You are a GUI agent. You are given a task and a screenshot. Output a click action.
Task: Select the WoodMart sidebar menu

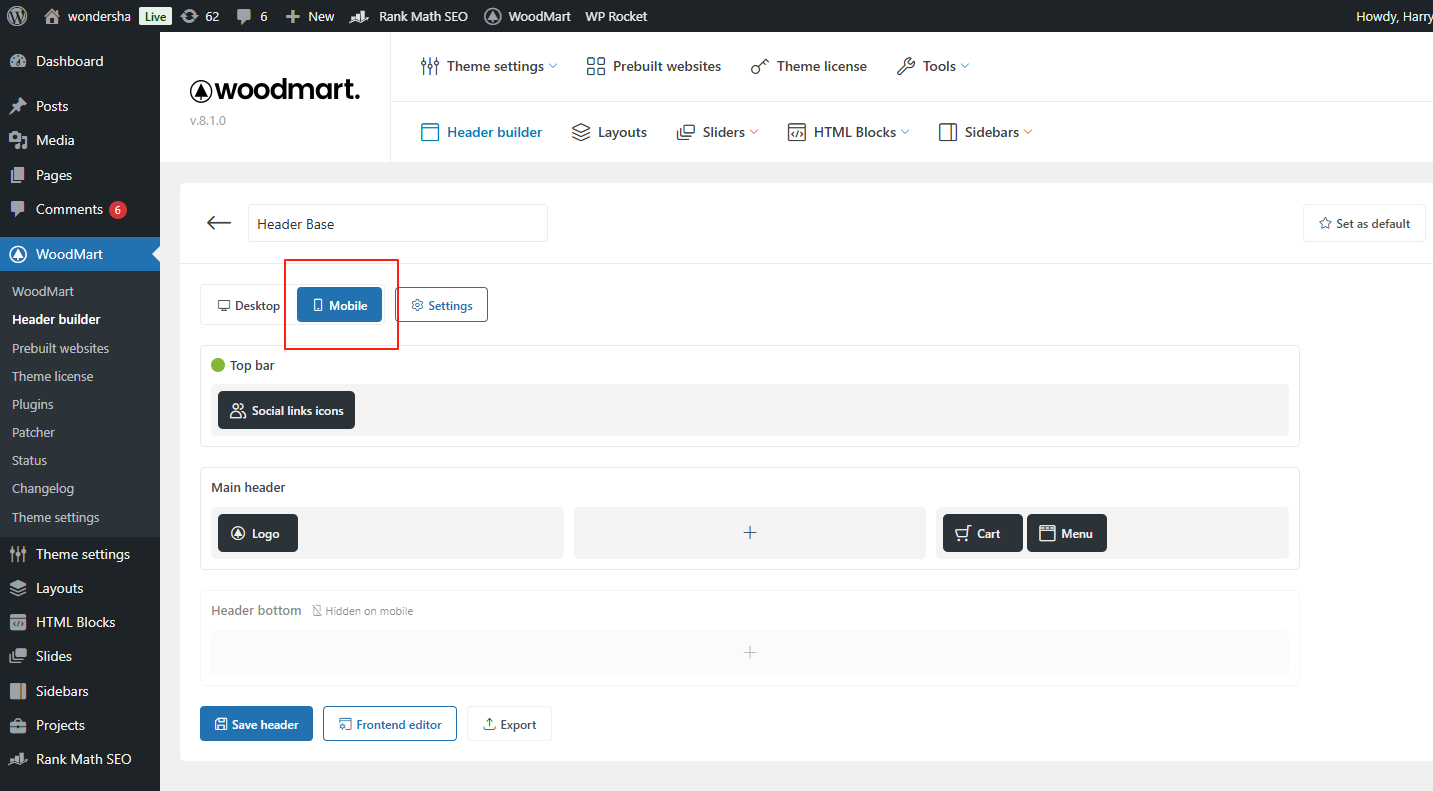coord(80,254)
